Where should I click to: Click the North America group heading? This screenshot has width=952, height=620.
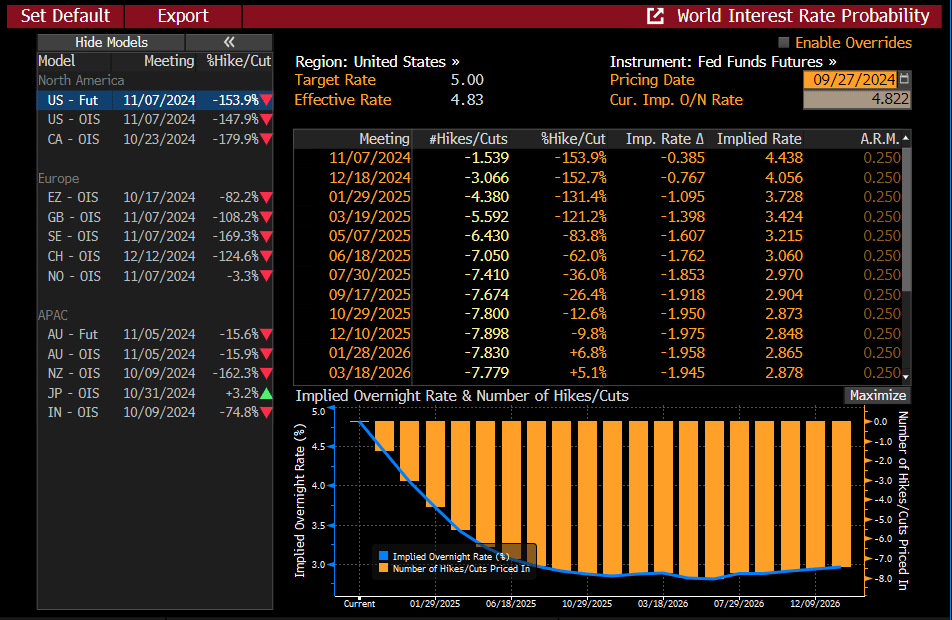click(81, 80)
